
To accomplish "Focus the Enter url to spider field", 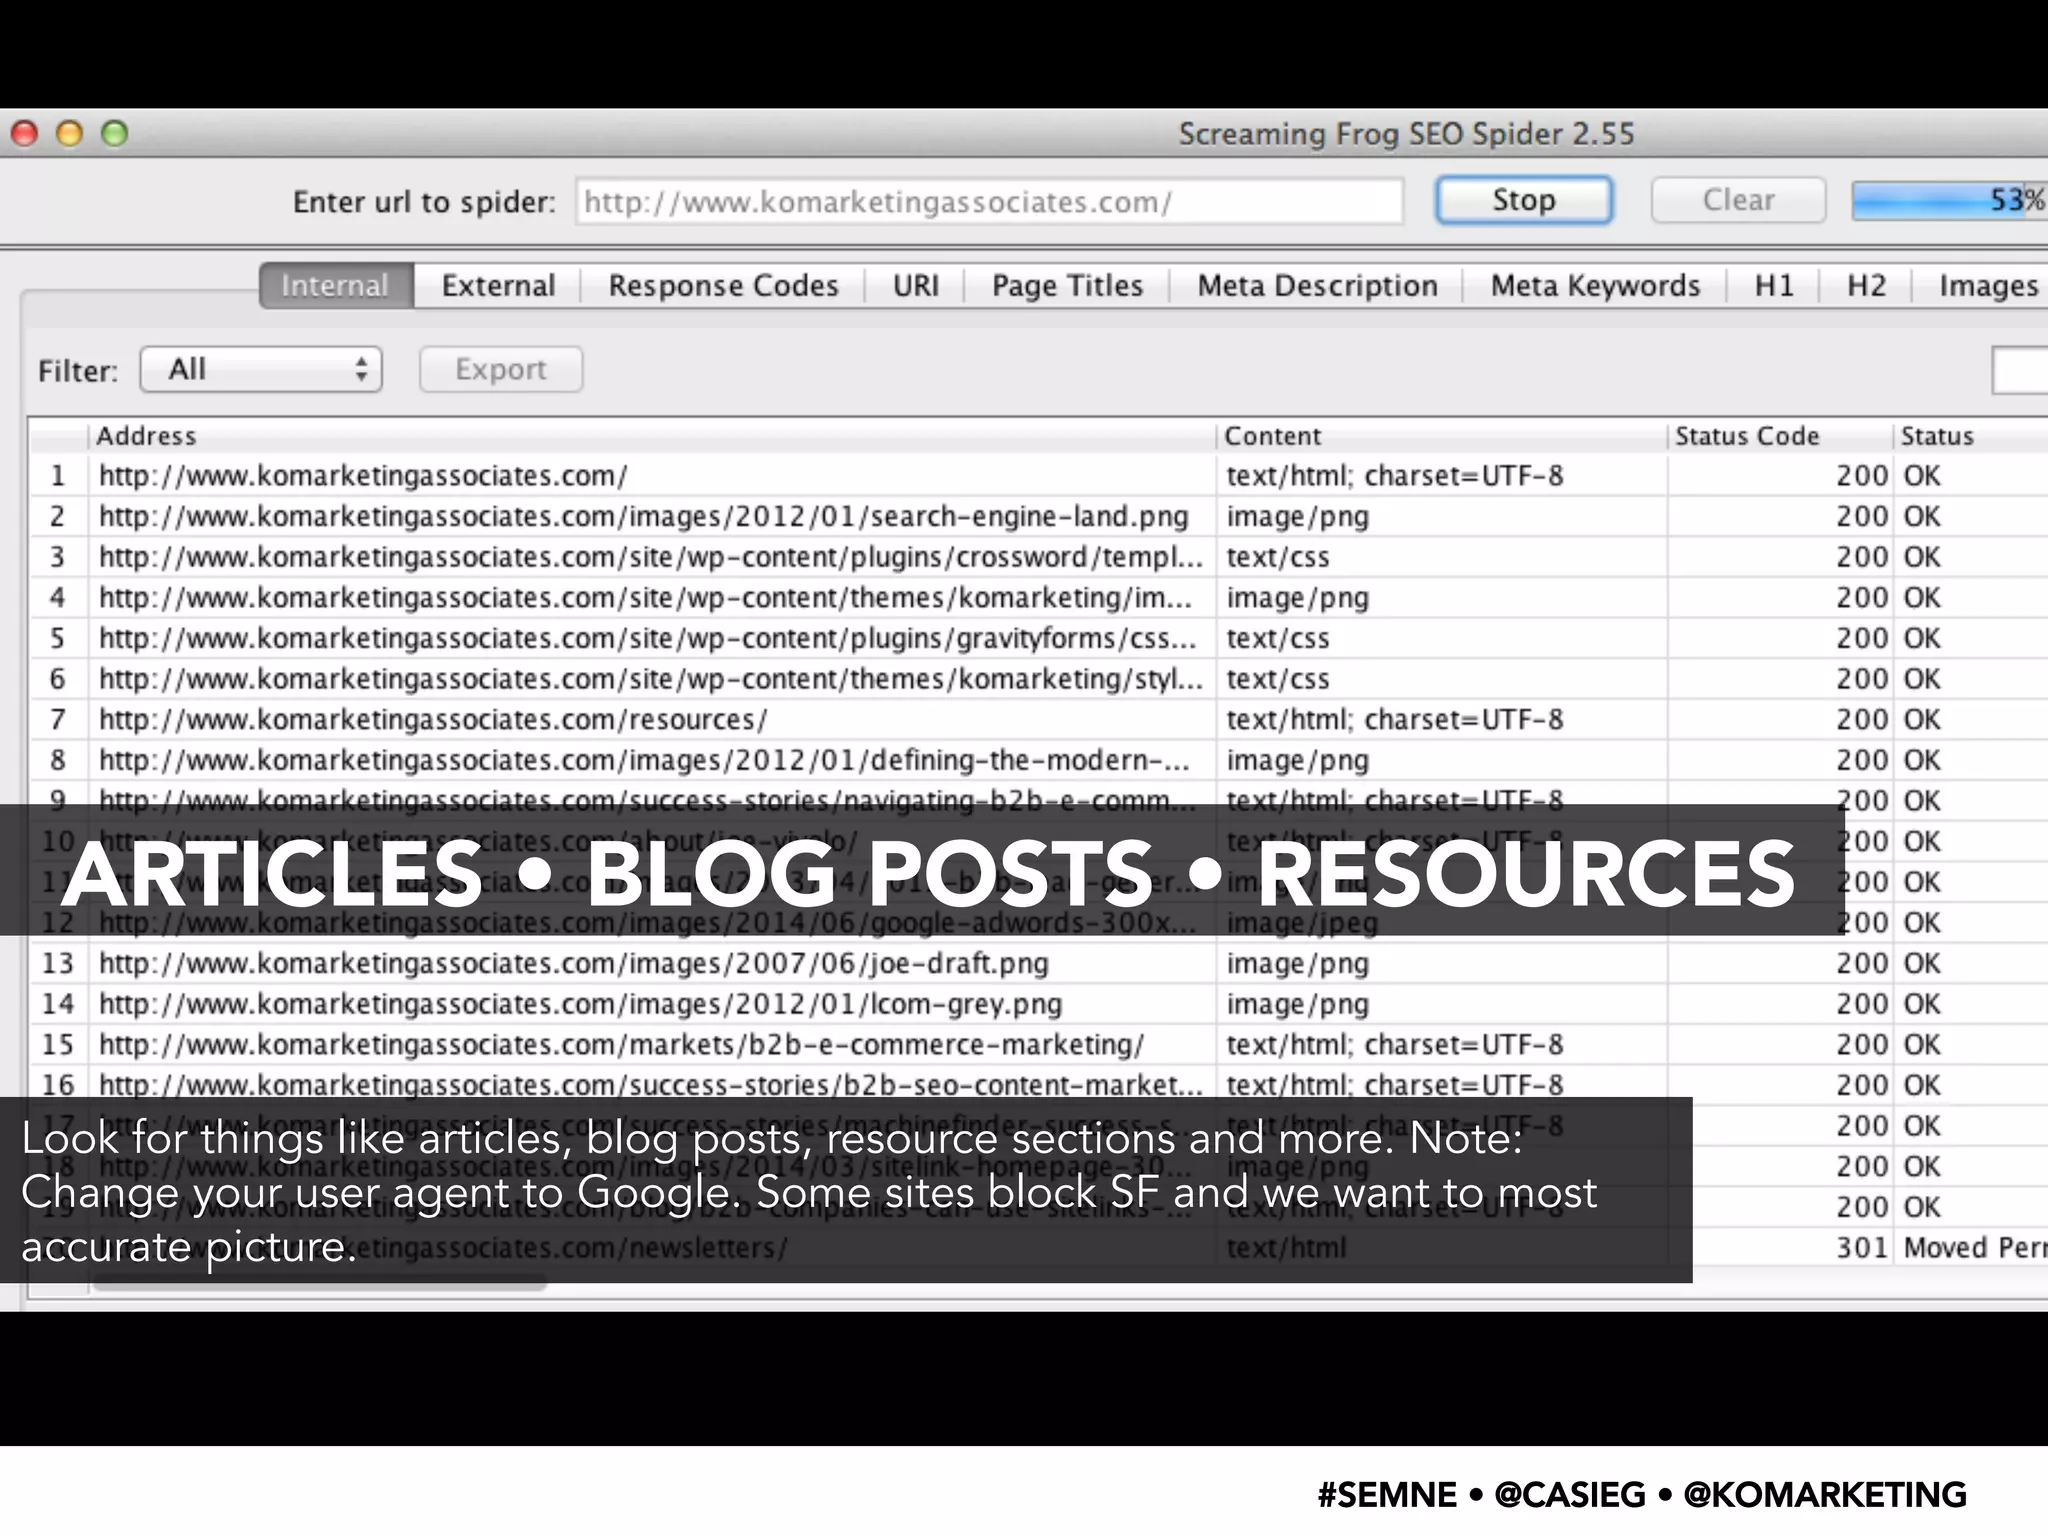I will tap(989, 202).
